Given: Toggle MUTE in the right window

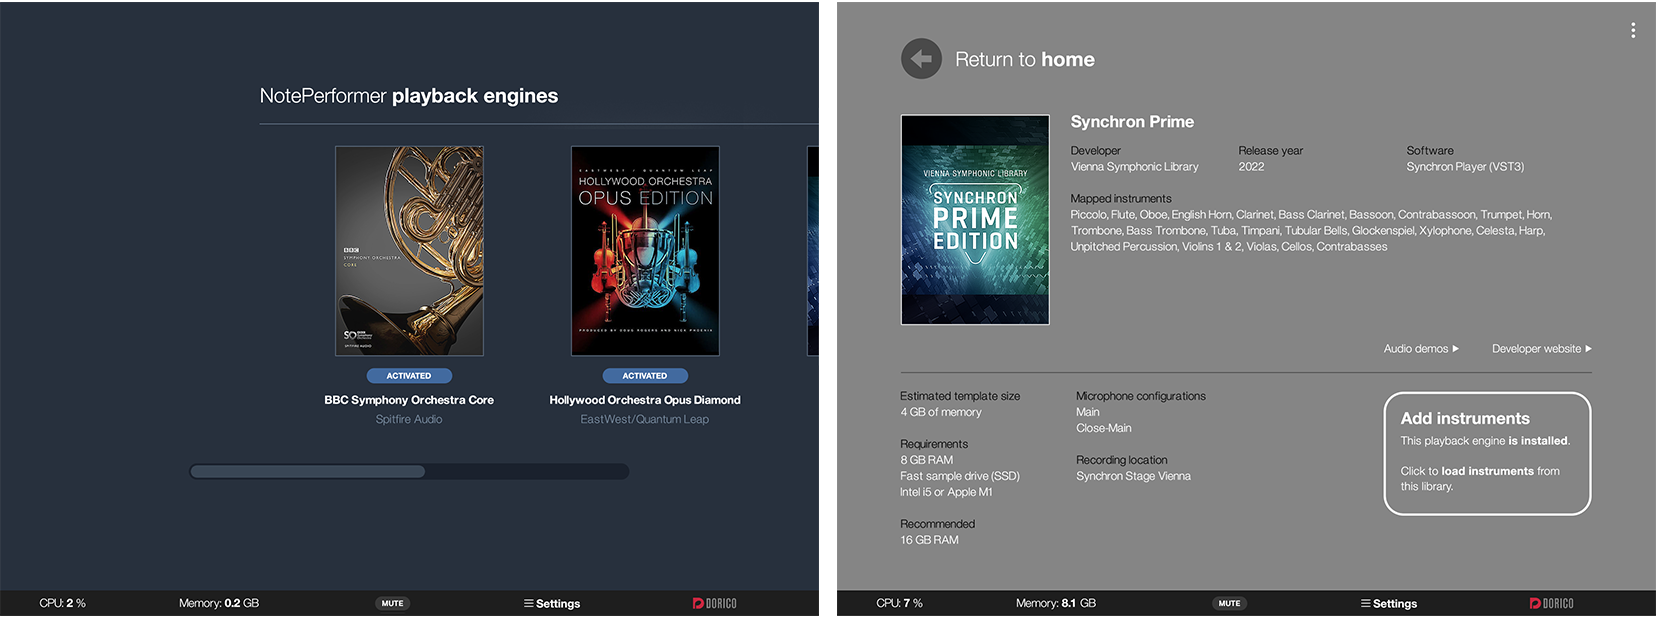Looking at the screenshot, I should (1230, 603).
